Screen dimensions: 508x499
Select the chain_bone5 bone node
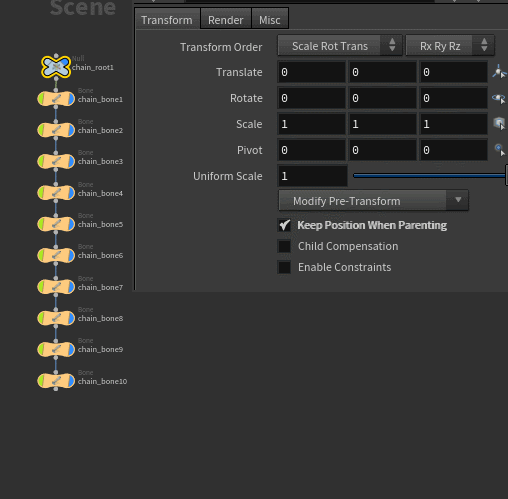click(x=56, y=224)
